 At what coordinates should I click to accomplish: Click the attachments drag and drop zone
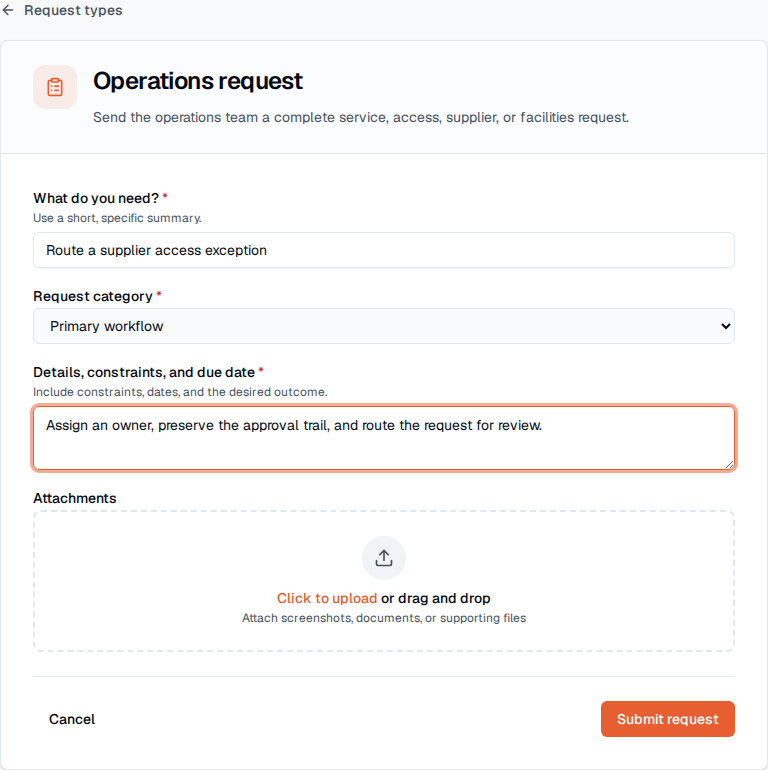point(384,581)
